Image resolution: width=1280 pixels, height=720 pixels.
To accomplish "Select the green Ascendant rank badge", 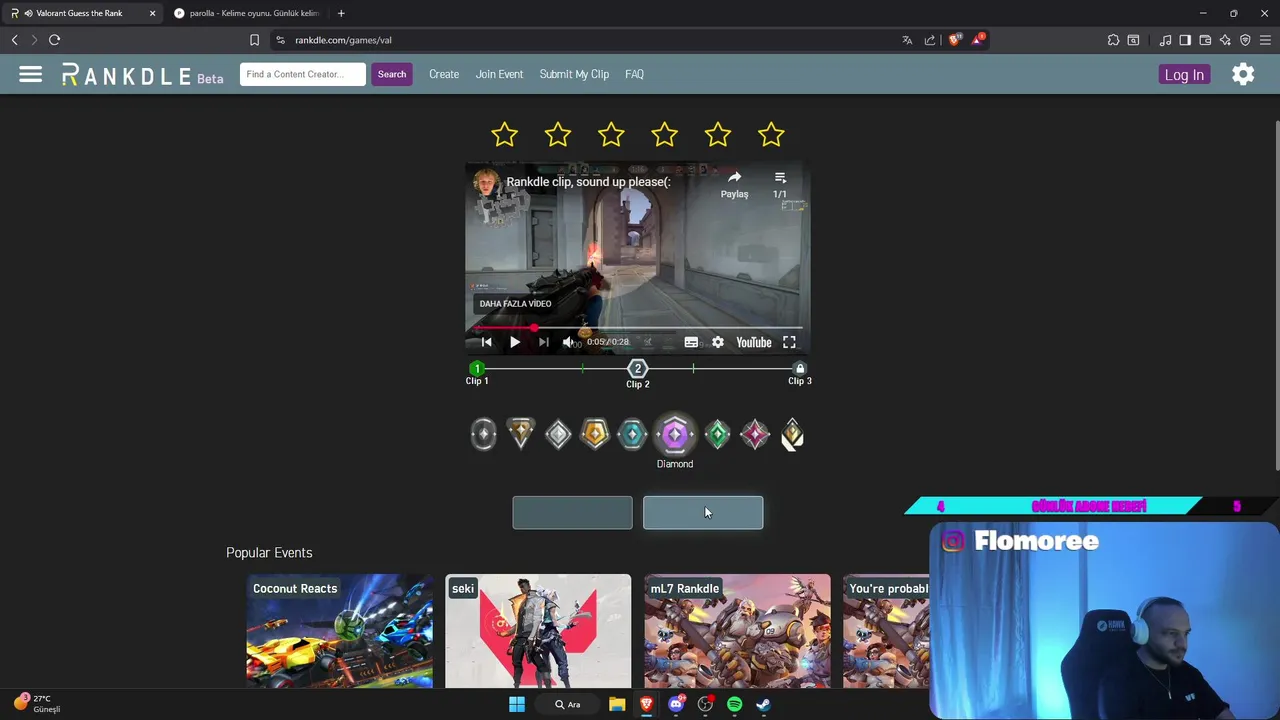I will tap(717, 434).
